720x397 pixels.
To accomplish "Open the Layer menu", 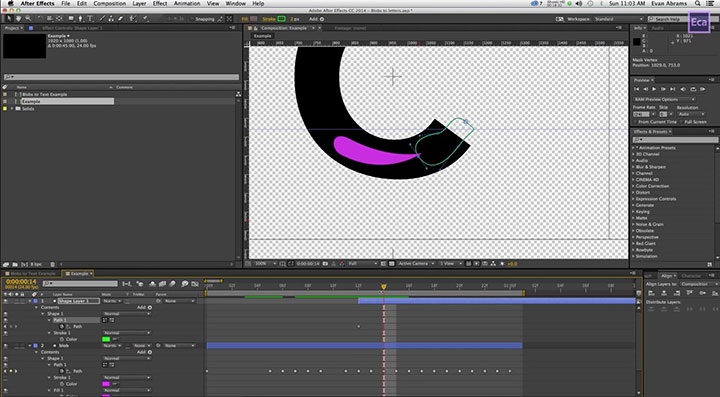I will pos(139,3).
